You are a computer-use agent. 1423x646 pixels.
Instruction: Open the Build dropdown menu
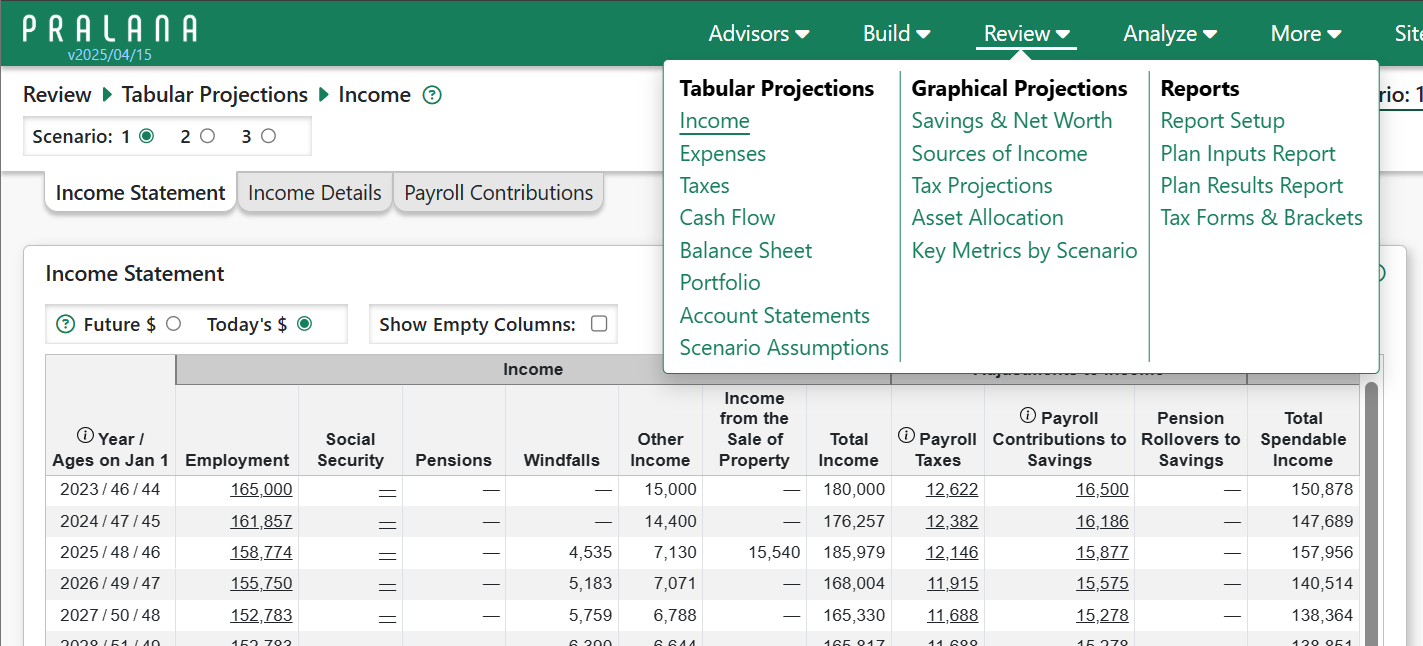pyautogui.click(x=896, y=34)
